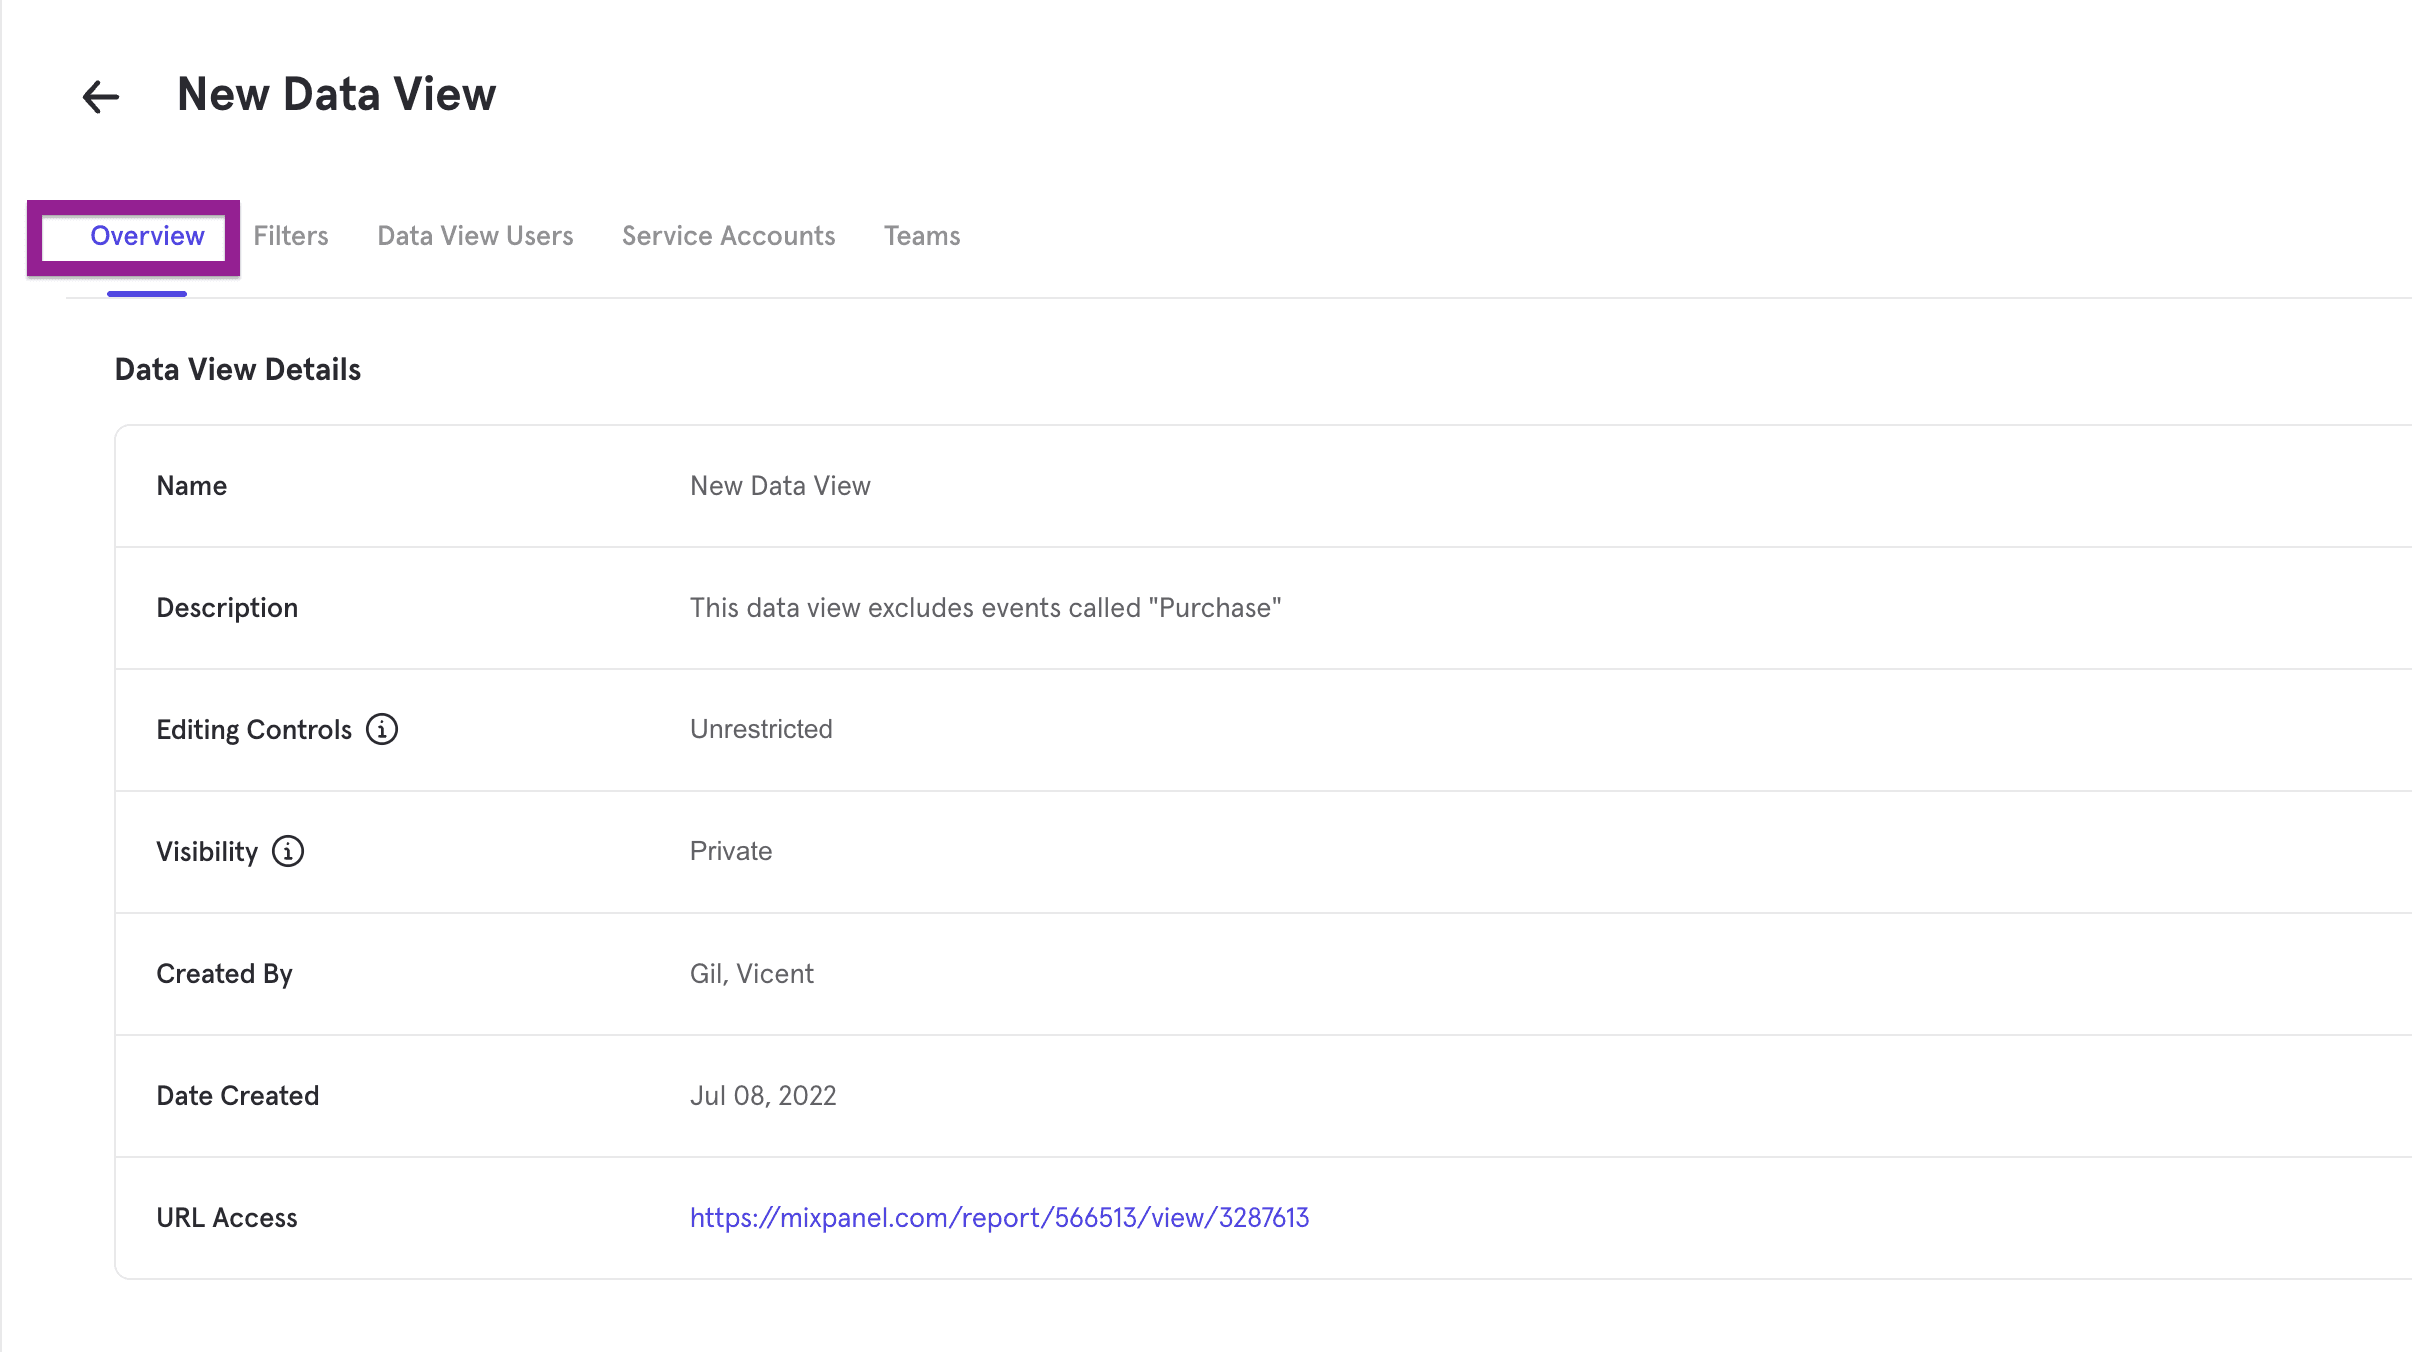Image resolution: width=2412 pixels, height=1352 pixels.
Task: Click the back arrow to leave New Data View
Action: pyautogui.click(x=99, y=96)
